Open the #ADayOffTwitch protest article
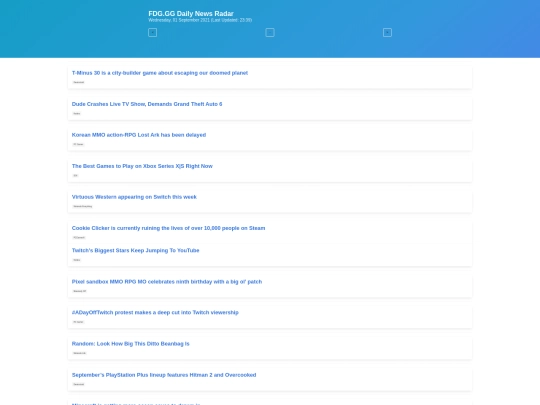The width and height of the screenshot is (540, 405). (x=155, y=312)
